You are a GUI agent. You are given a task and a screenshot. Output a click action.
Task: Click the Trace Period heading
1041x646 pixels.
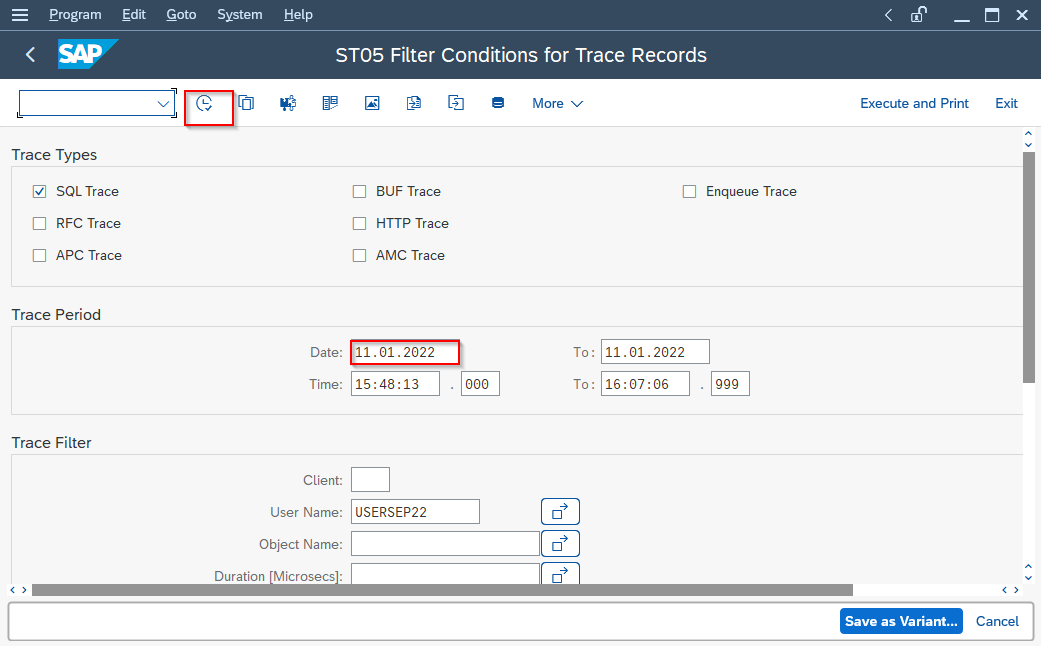click(56, 315)
